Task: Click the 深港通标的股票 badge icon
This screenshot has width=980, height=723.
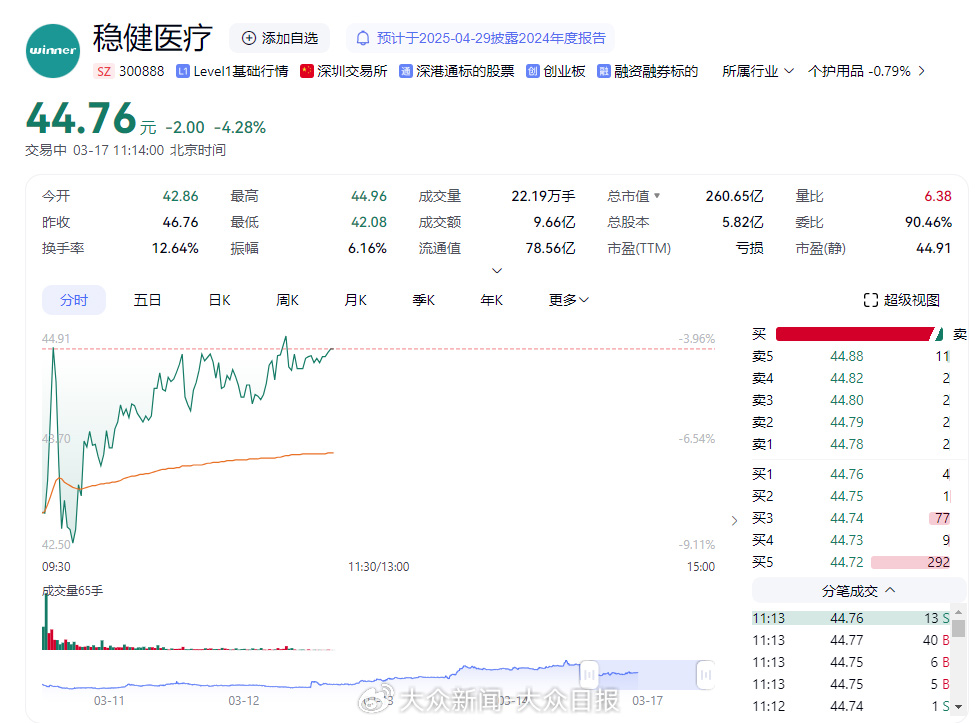Action: (406, 71)
